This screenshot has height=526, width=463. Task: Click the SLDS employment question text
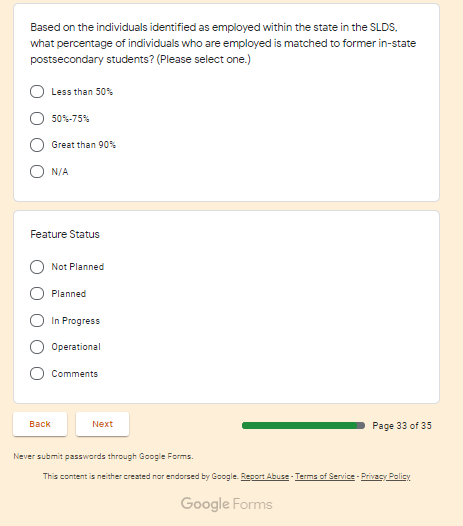click(223, 43)
